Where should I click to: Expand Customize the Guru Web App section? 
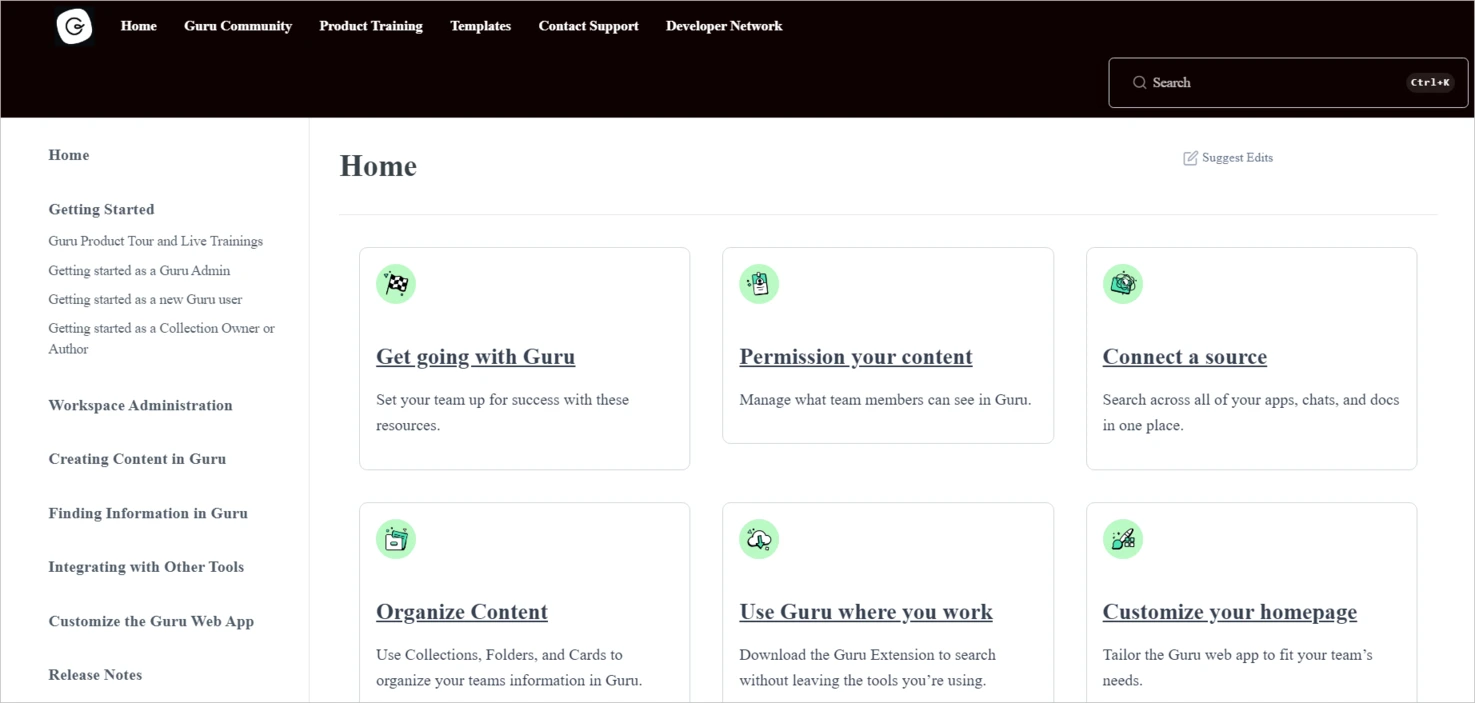click(151, 621)
